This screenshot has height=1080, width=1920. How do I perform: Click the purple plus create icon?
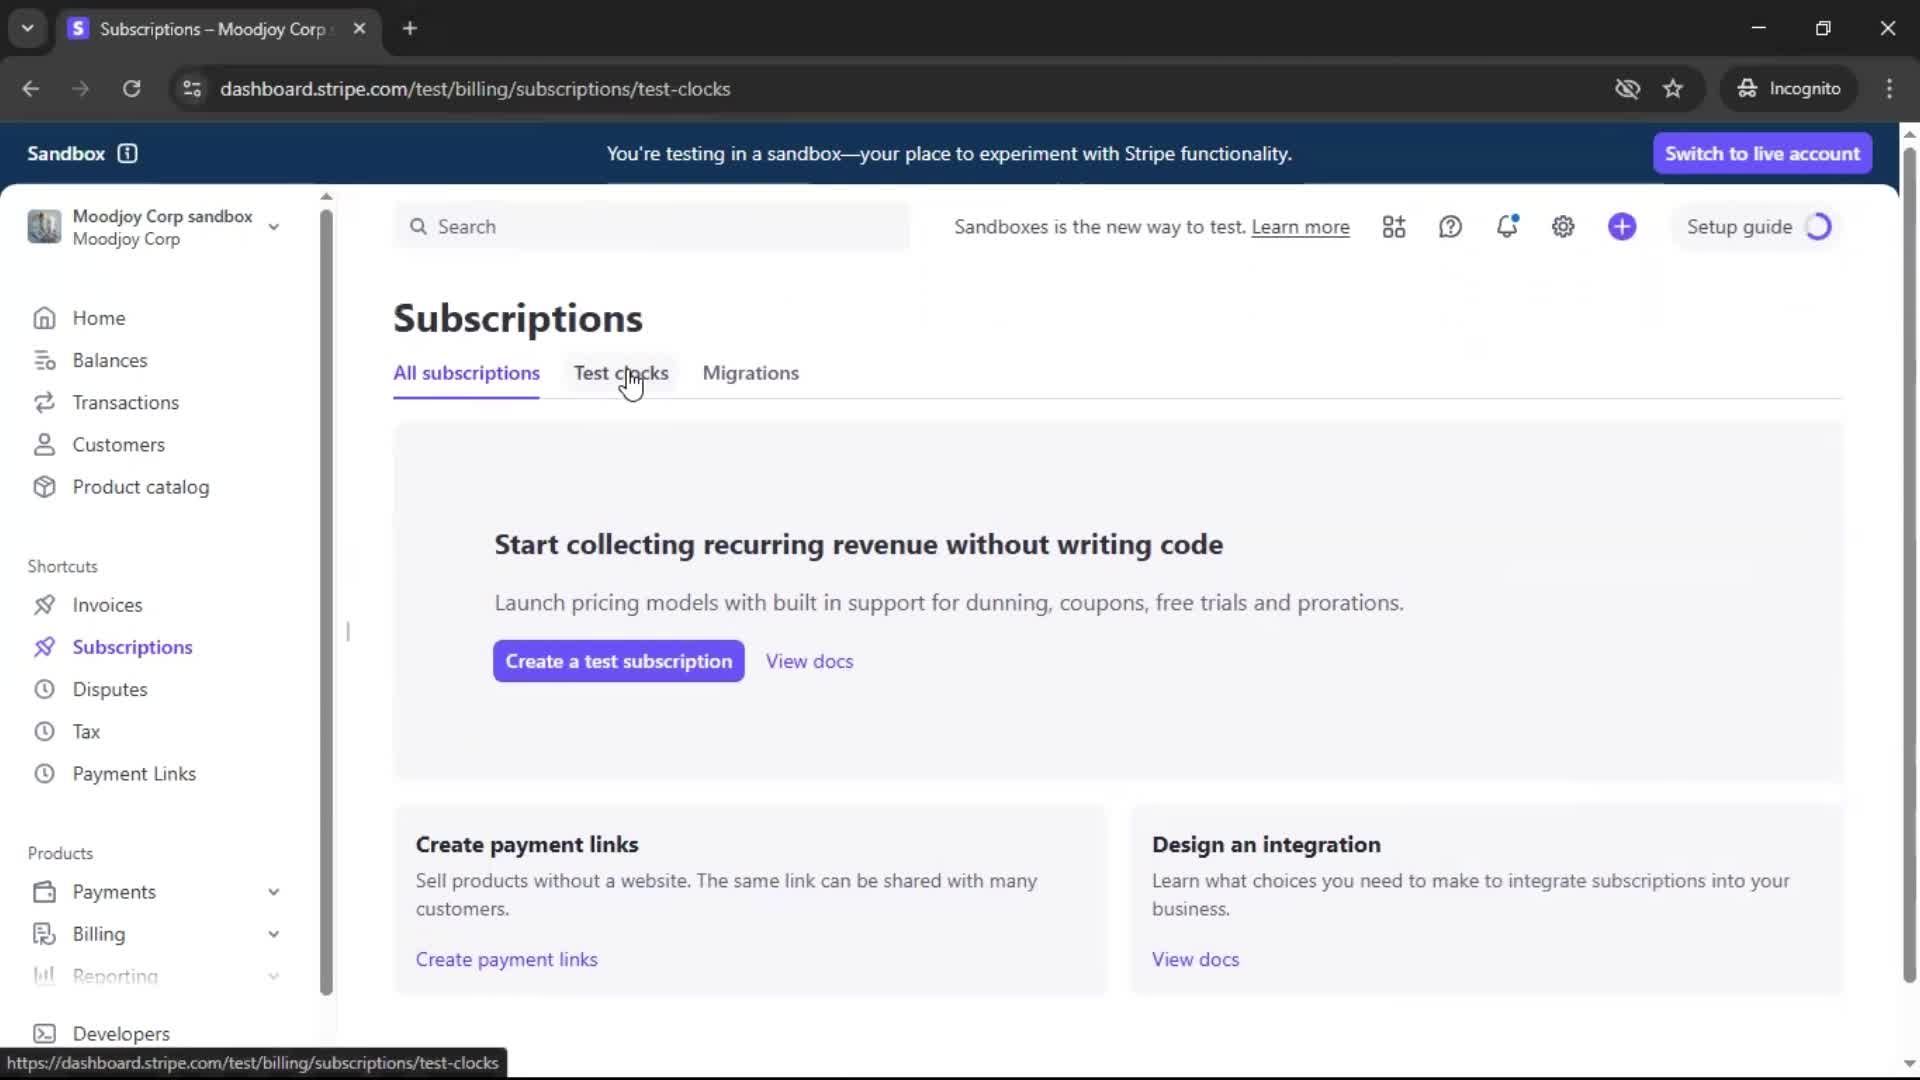(1622, 227)
